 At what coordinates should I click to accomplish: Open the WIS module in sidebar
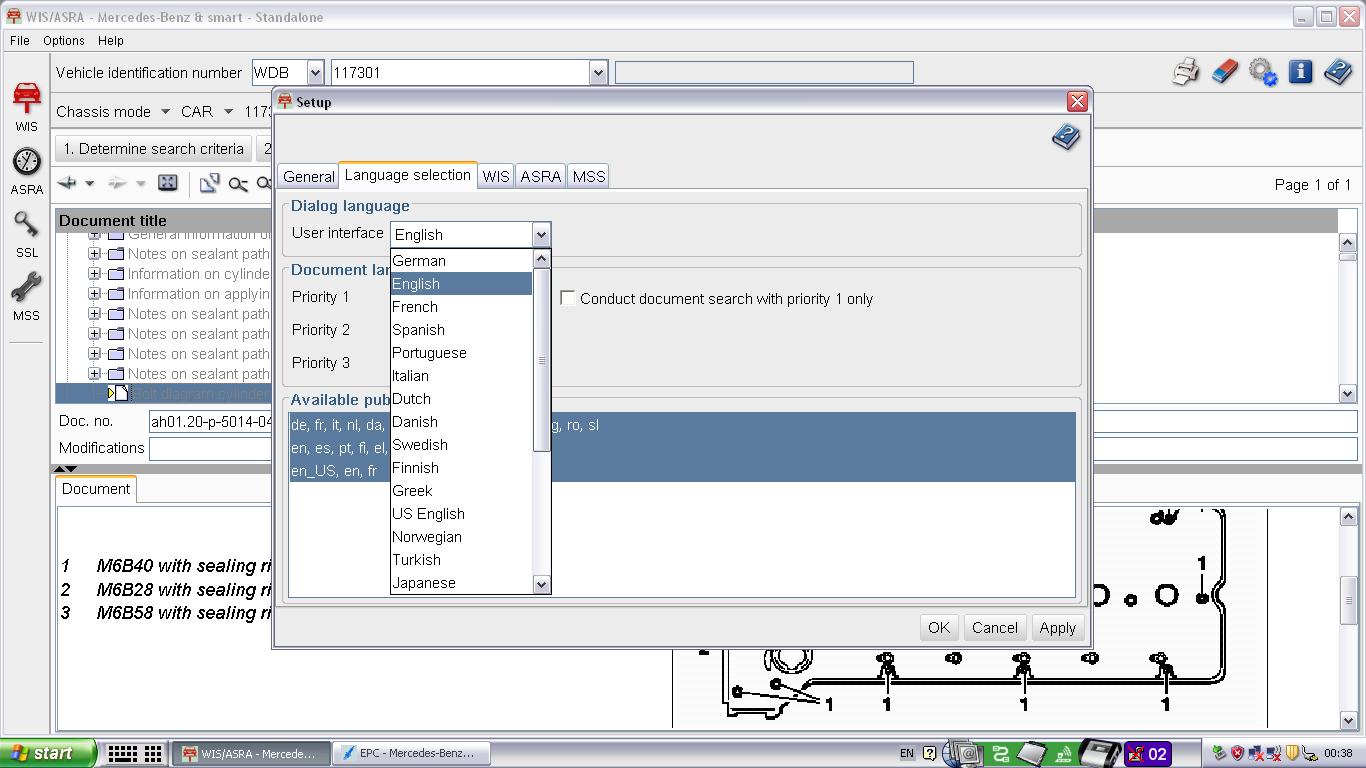tap(26, 106)
